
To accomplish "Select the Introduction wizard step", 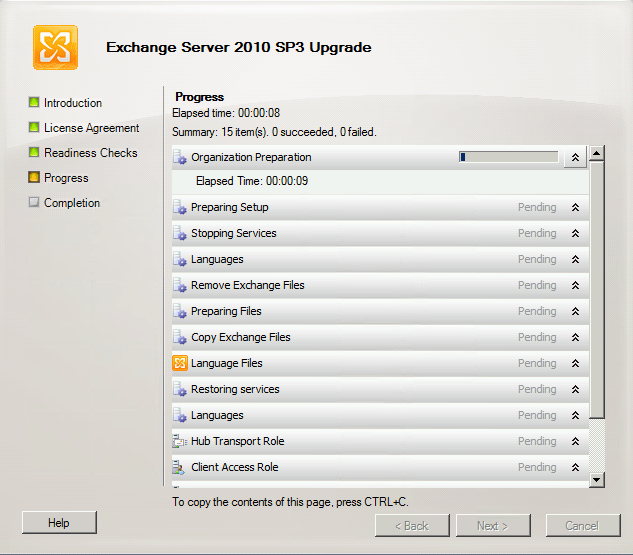I will 73,103.
